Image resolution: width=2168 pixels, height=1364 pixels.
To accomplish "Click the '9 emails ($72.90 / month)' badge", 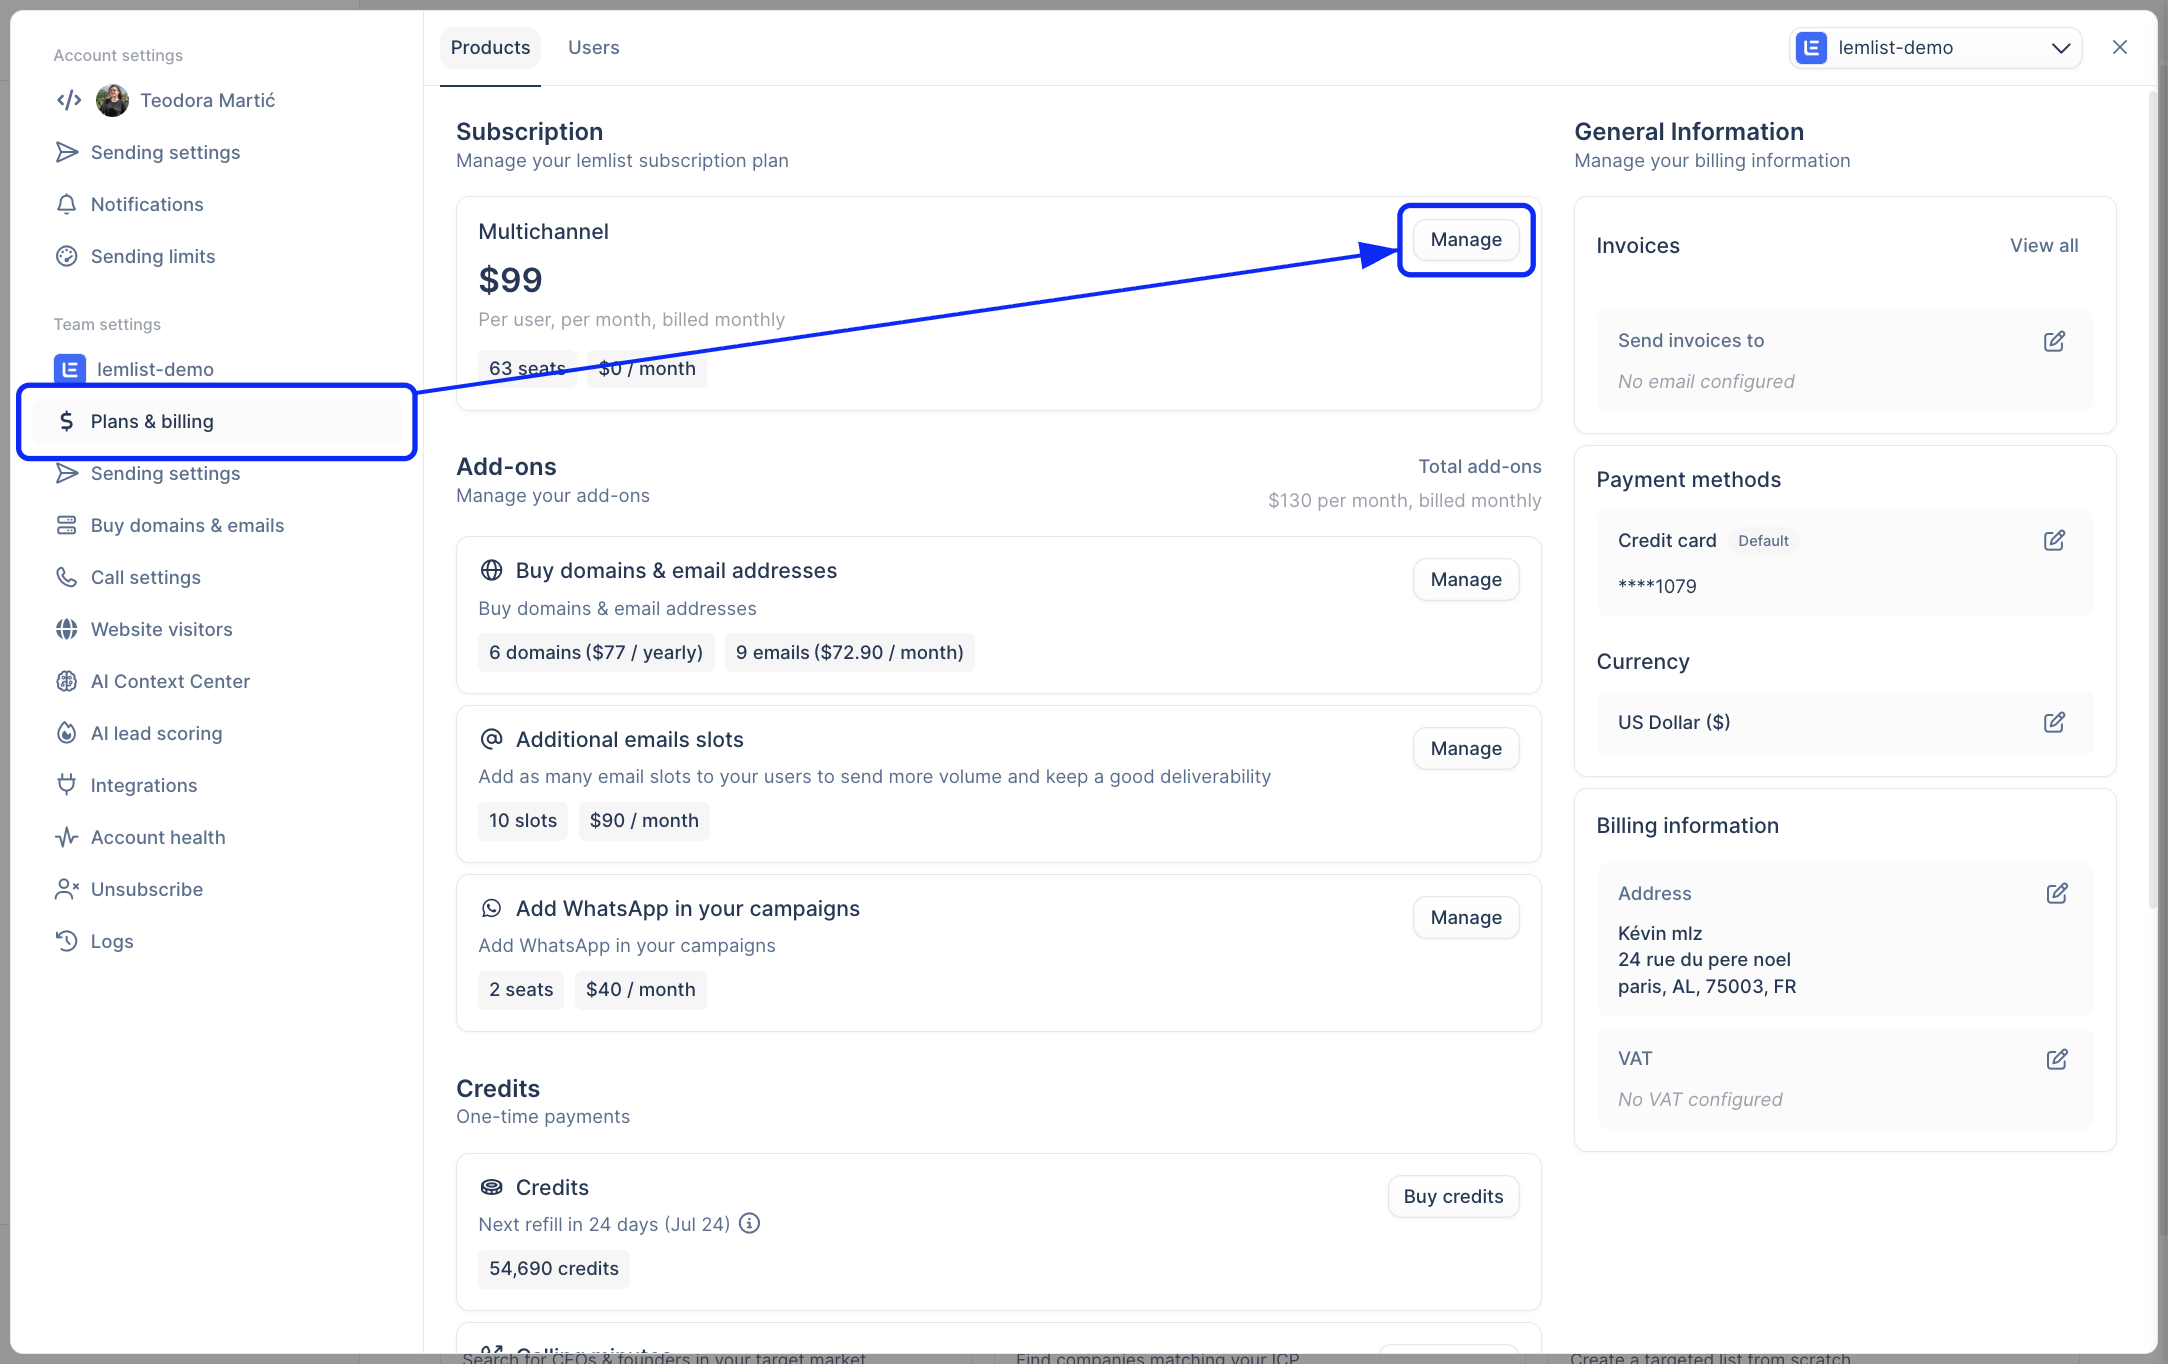I will 850,652.
